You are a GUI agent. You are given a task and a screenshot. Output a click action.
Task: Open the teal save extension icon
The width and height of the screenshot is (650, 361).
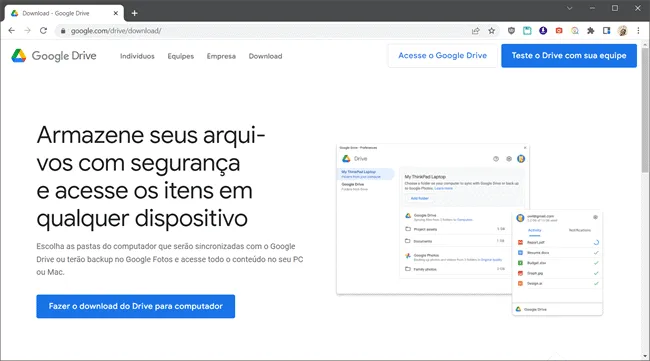click(x=527, y=31)
